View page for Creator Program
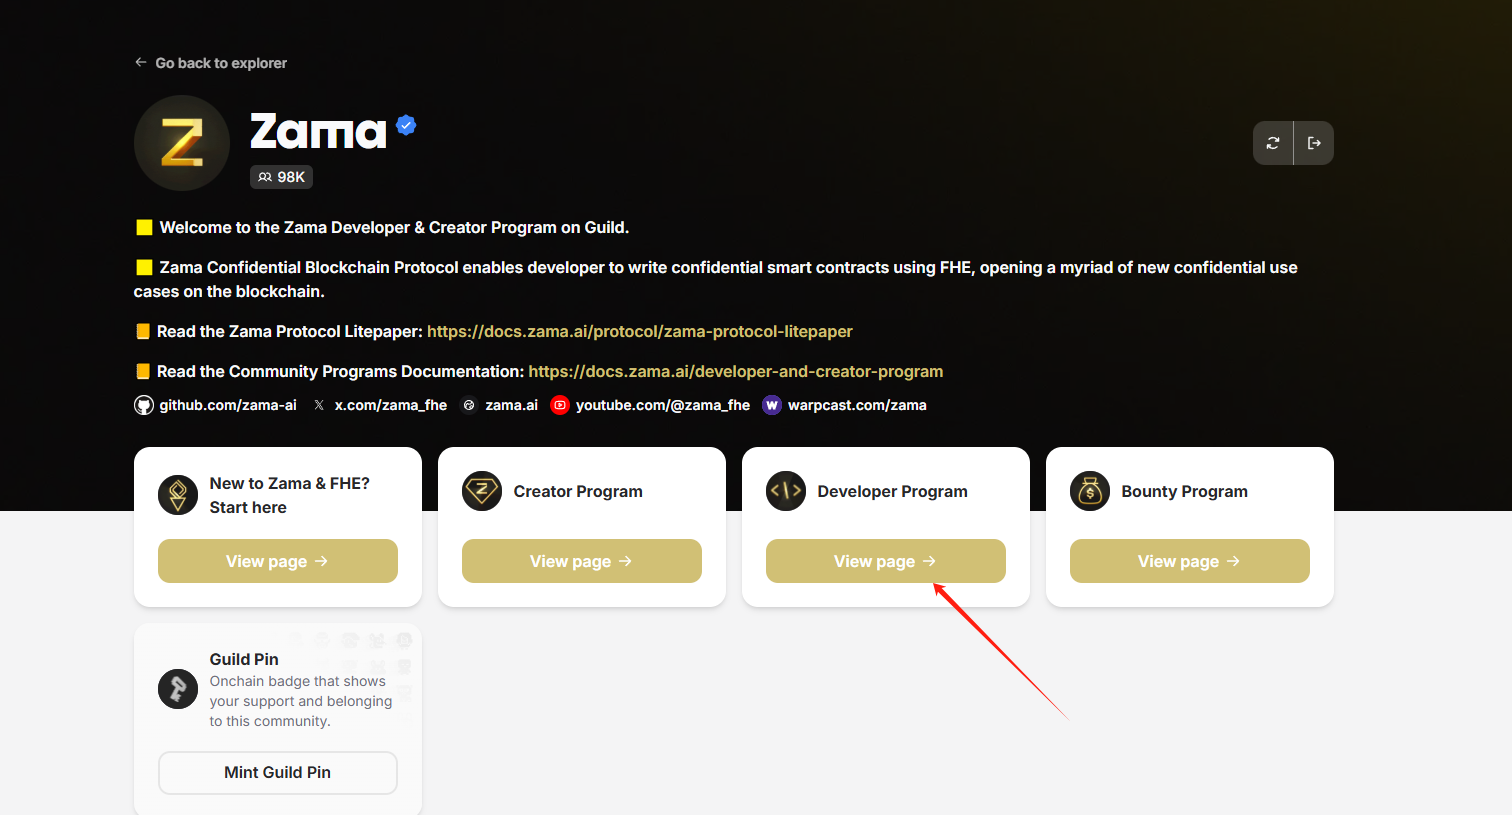The image size is (1512, 815). 582,561
